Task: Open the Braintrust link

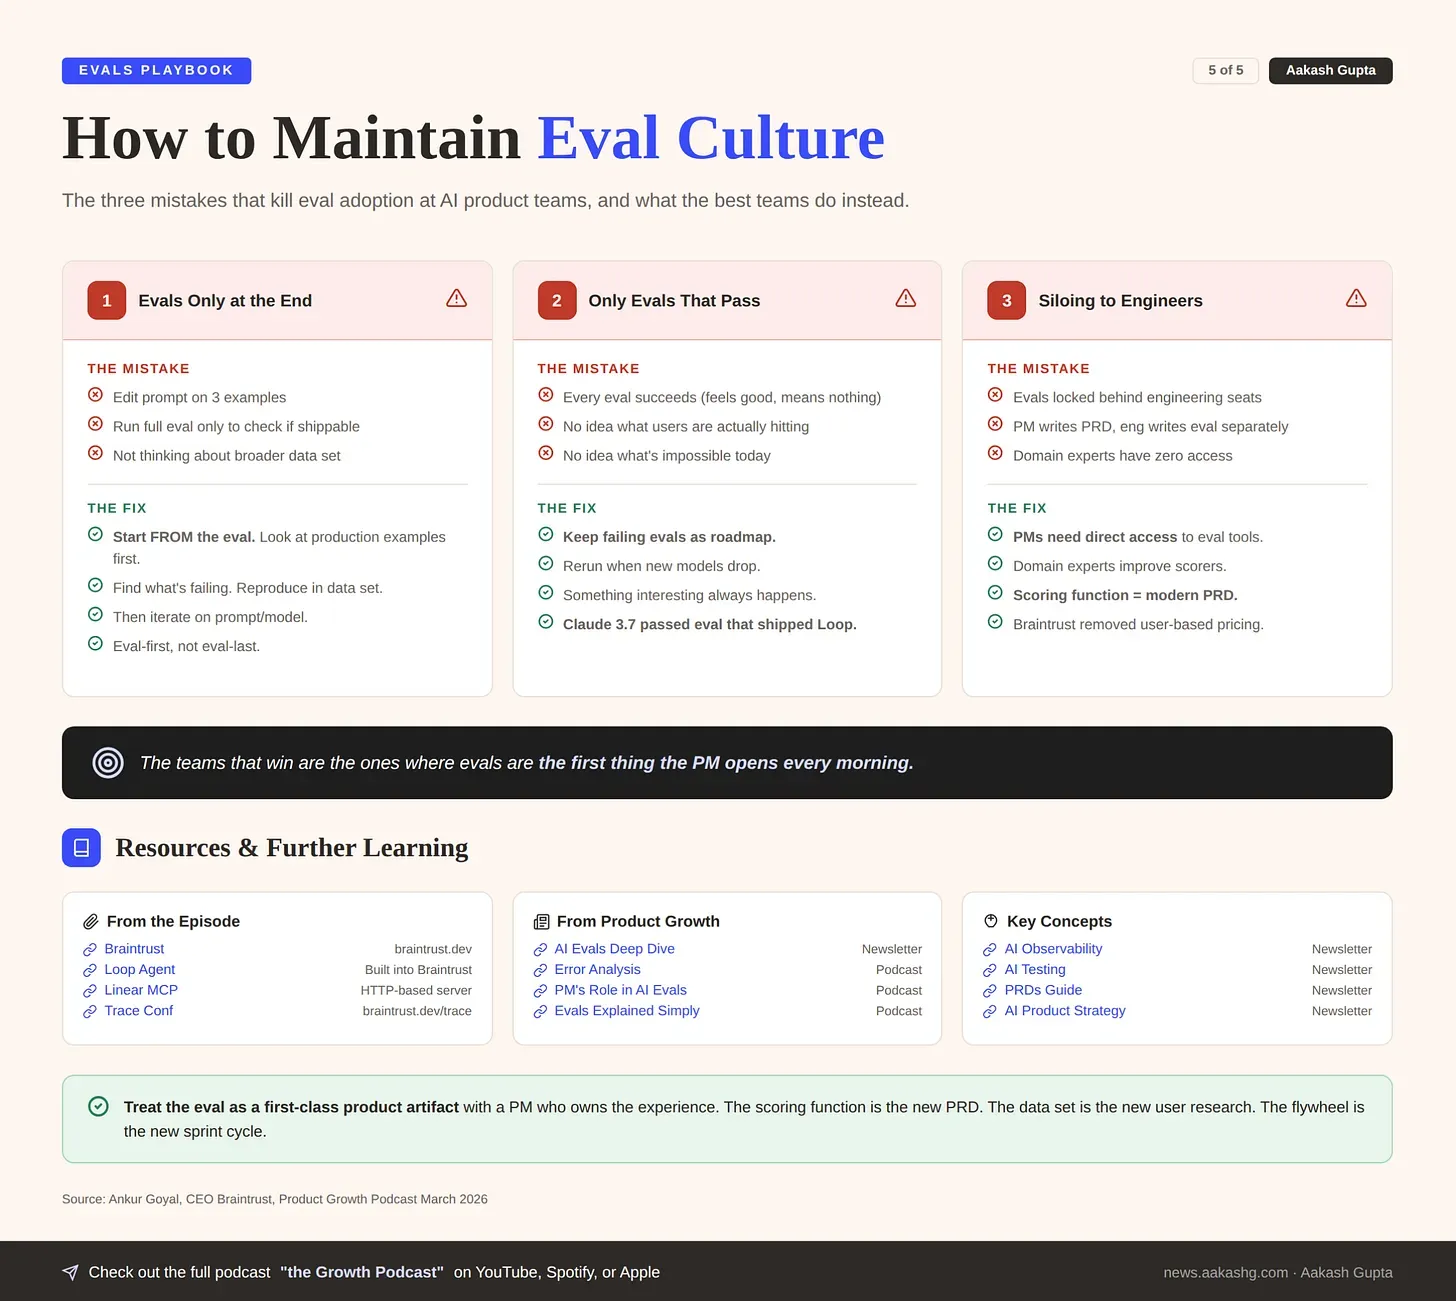Action: [x=134, y=949]
